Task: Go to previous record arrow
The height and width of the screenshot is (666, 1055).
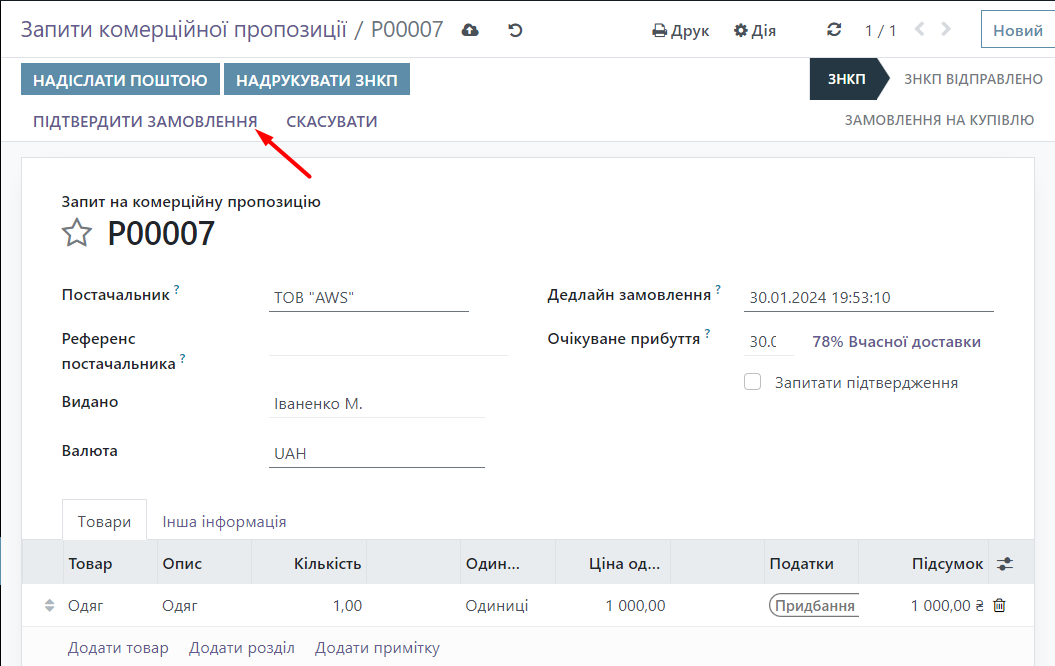Action: (x=920, y=30)
